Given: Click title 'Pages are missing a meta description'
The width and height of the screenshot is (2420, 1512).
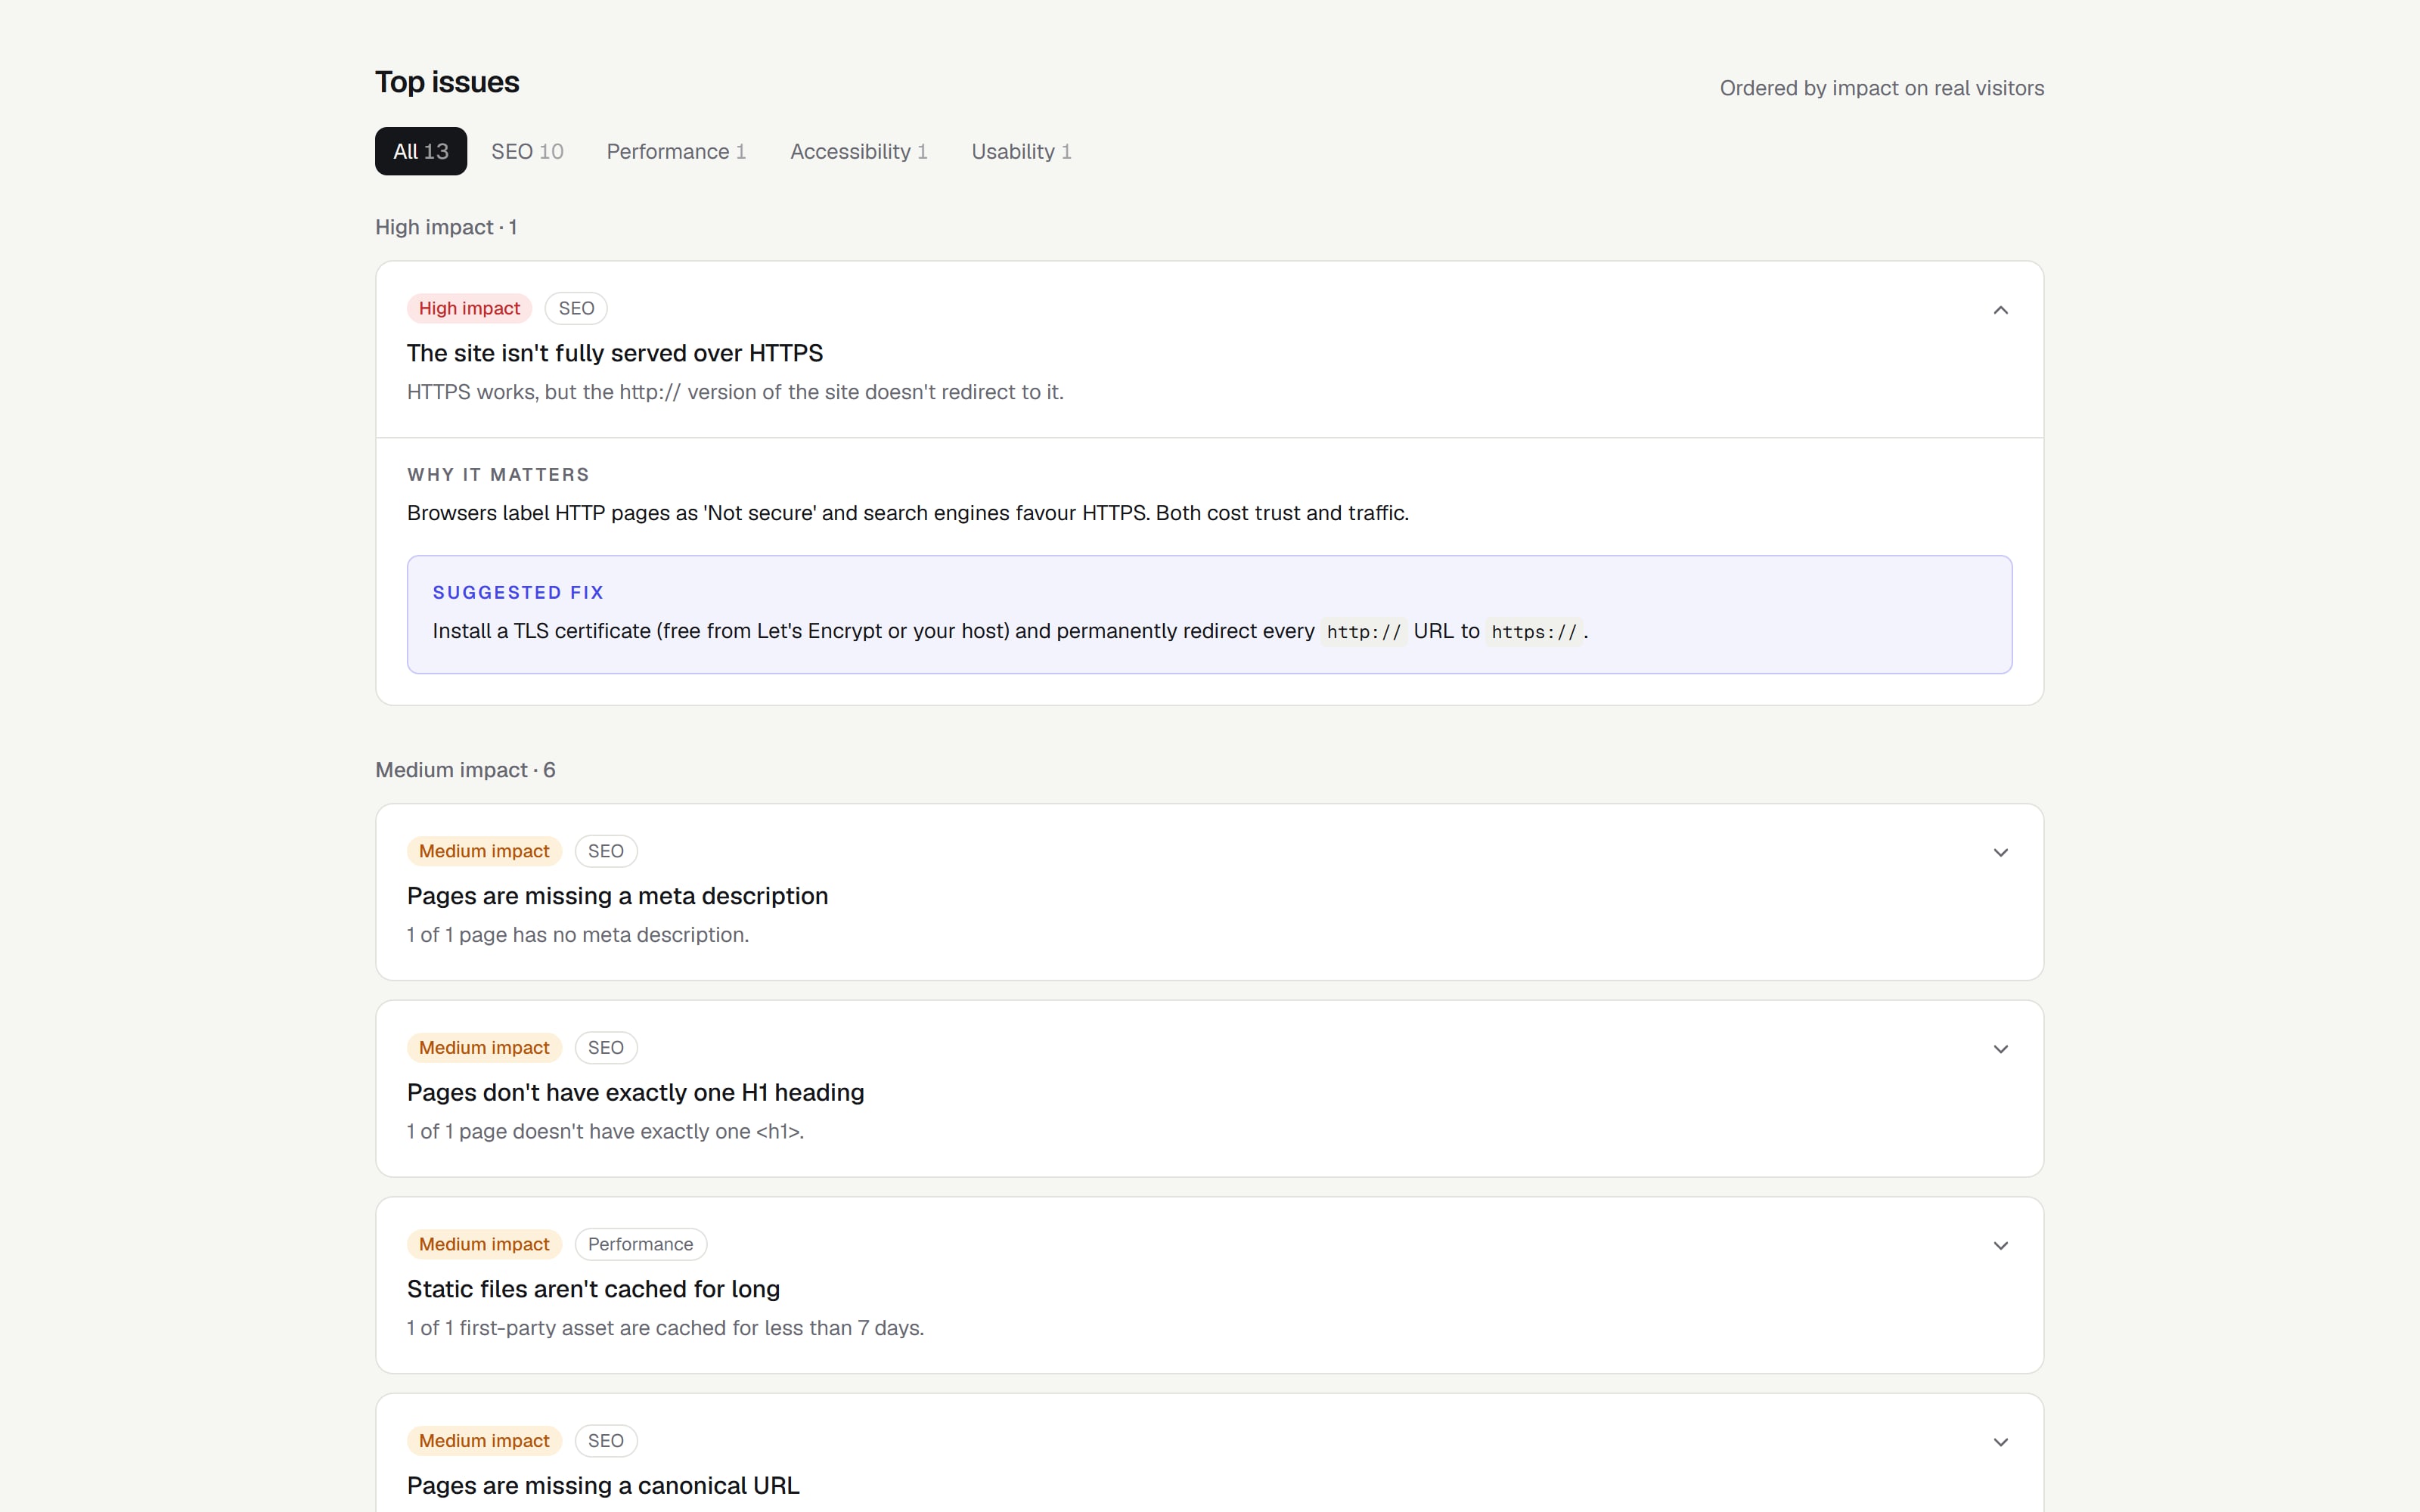Looking at the screenshot, I should [618, 896].
